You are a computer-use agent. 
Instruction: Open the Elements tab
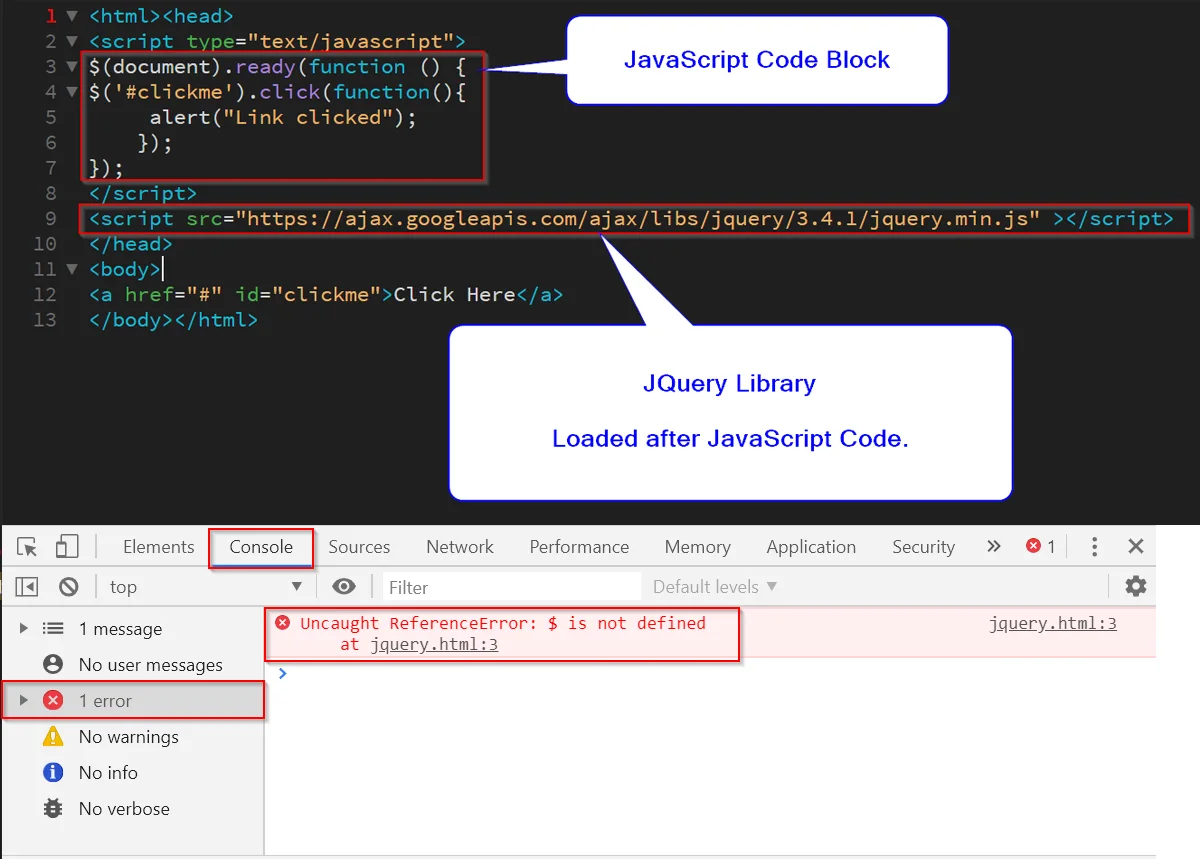[x=158, y=547]
